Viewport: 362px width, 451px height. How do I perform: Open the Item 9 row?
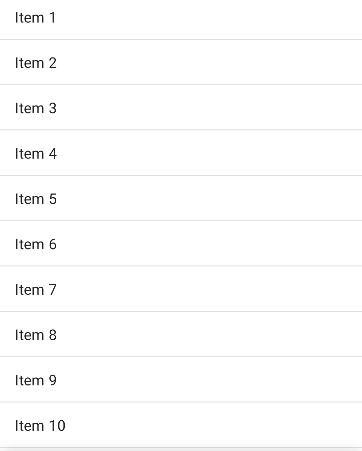181,380
